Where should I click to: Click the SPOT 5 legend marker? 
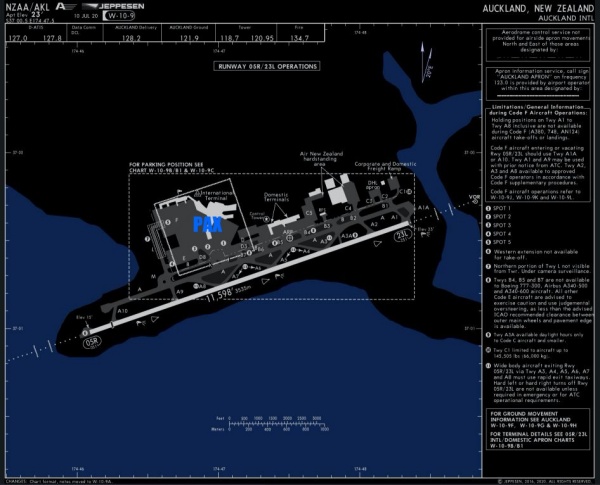(493, 241)
